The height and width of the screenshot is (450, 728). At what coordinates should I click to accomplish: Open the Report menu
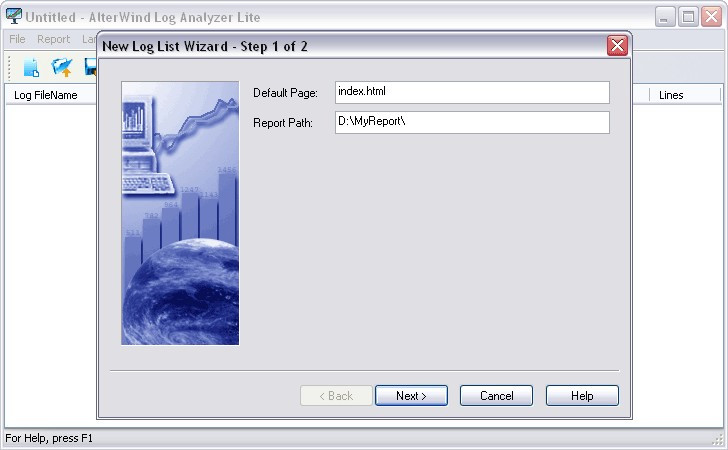pyautogui.click(x=53, y=39)
